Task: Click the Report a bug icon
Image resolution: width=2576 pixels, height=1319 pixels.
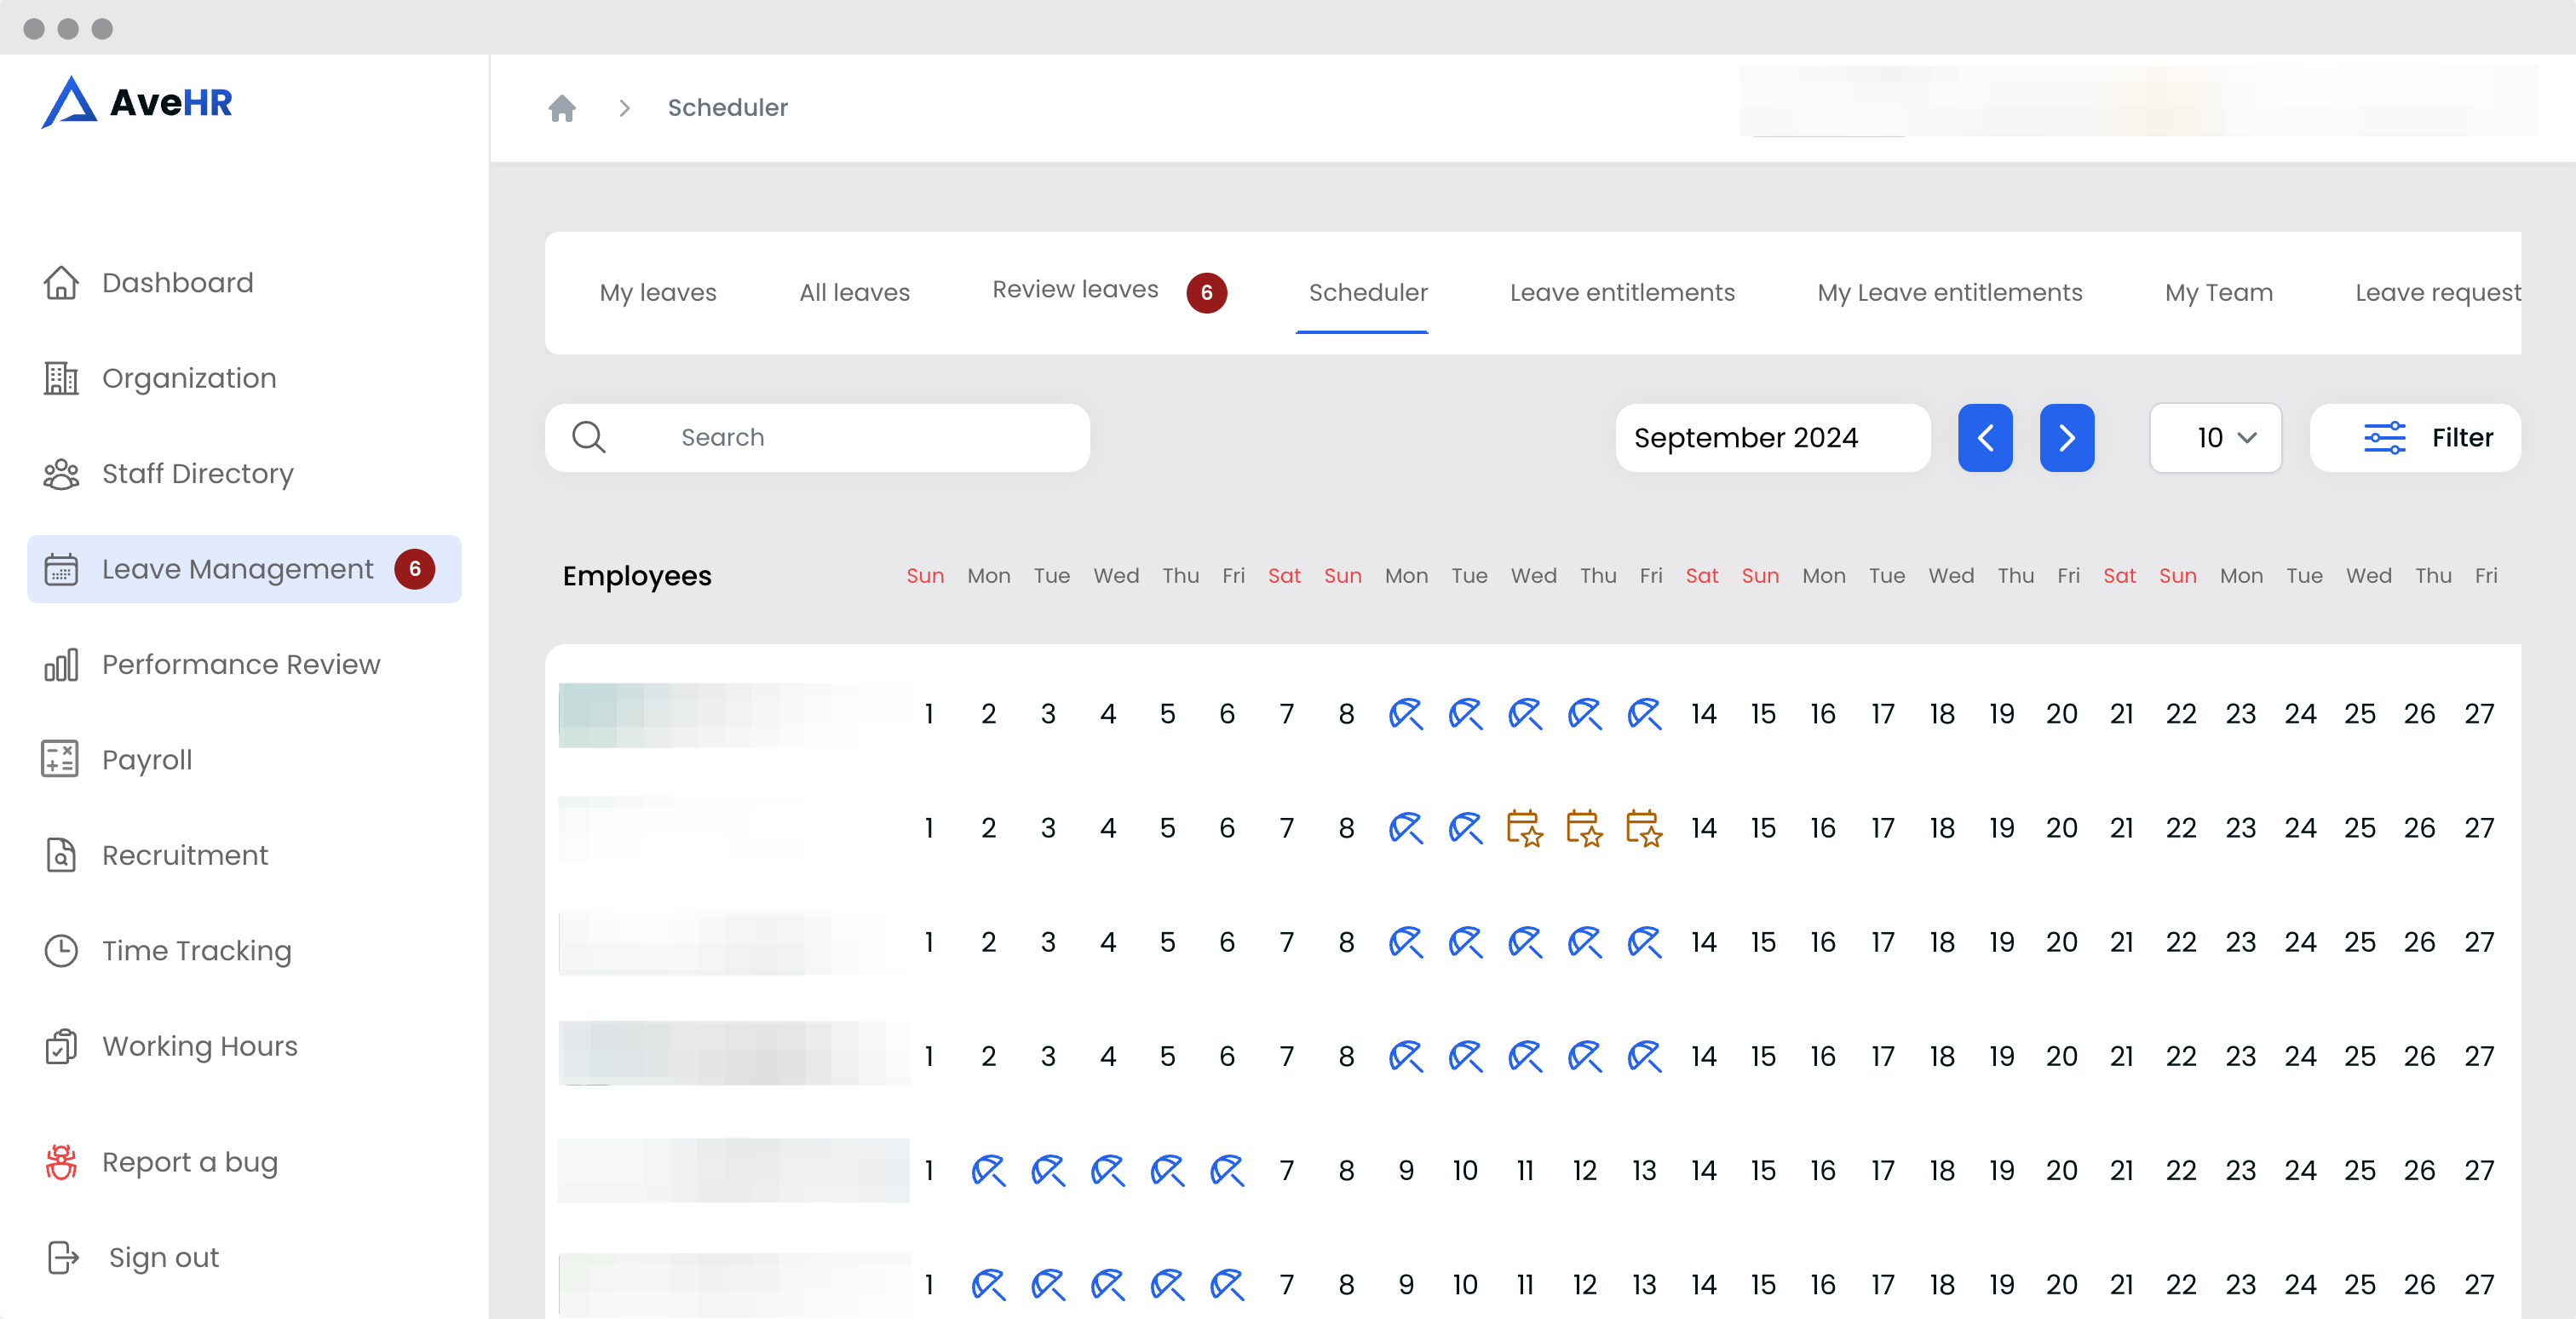Action: (61, 1162)
